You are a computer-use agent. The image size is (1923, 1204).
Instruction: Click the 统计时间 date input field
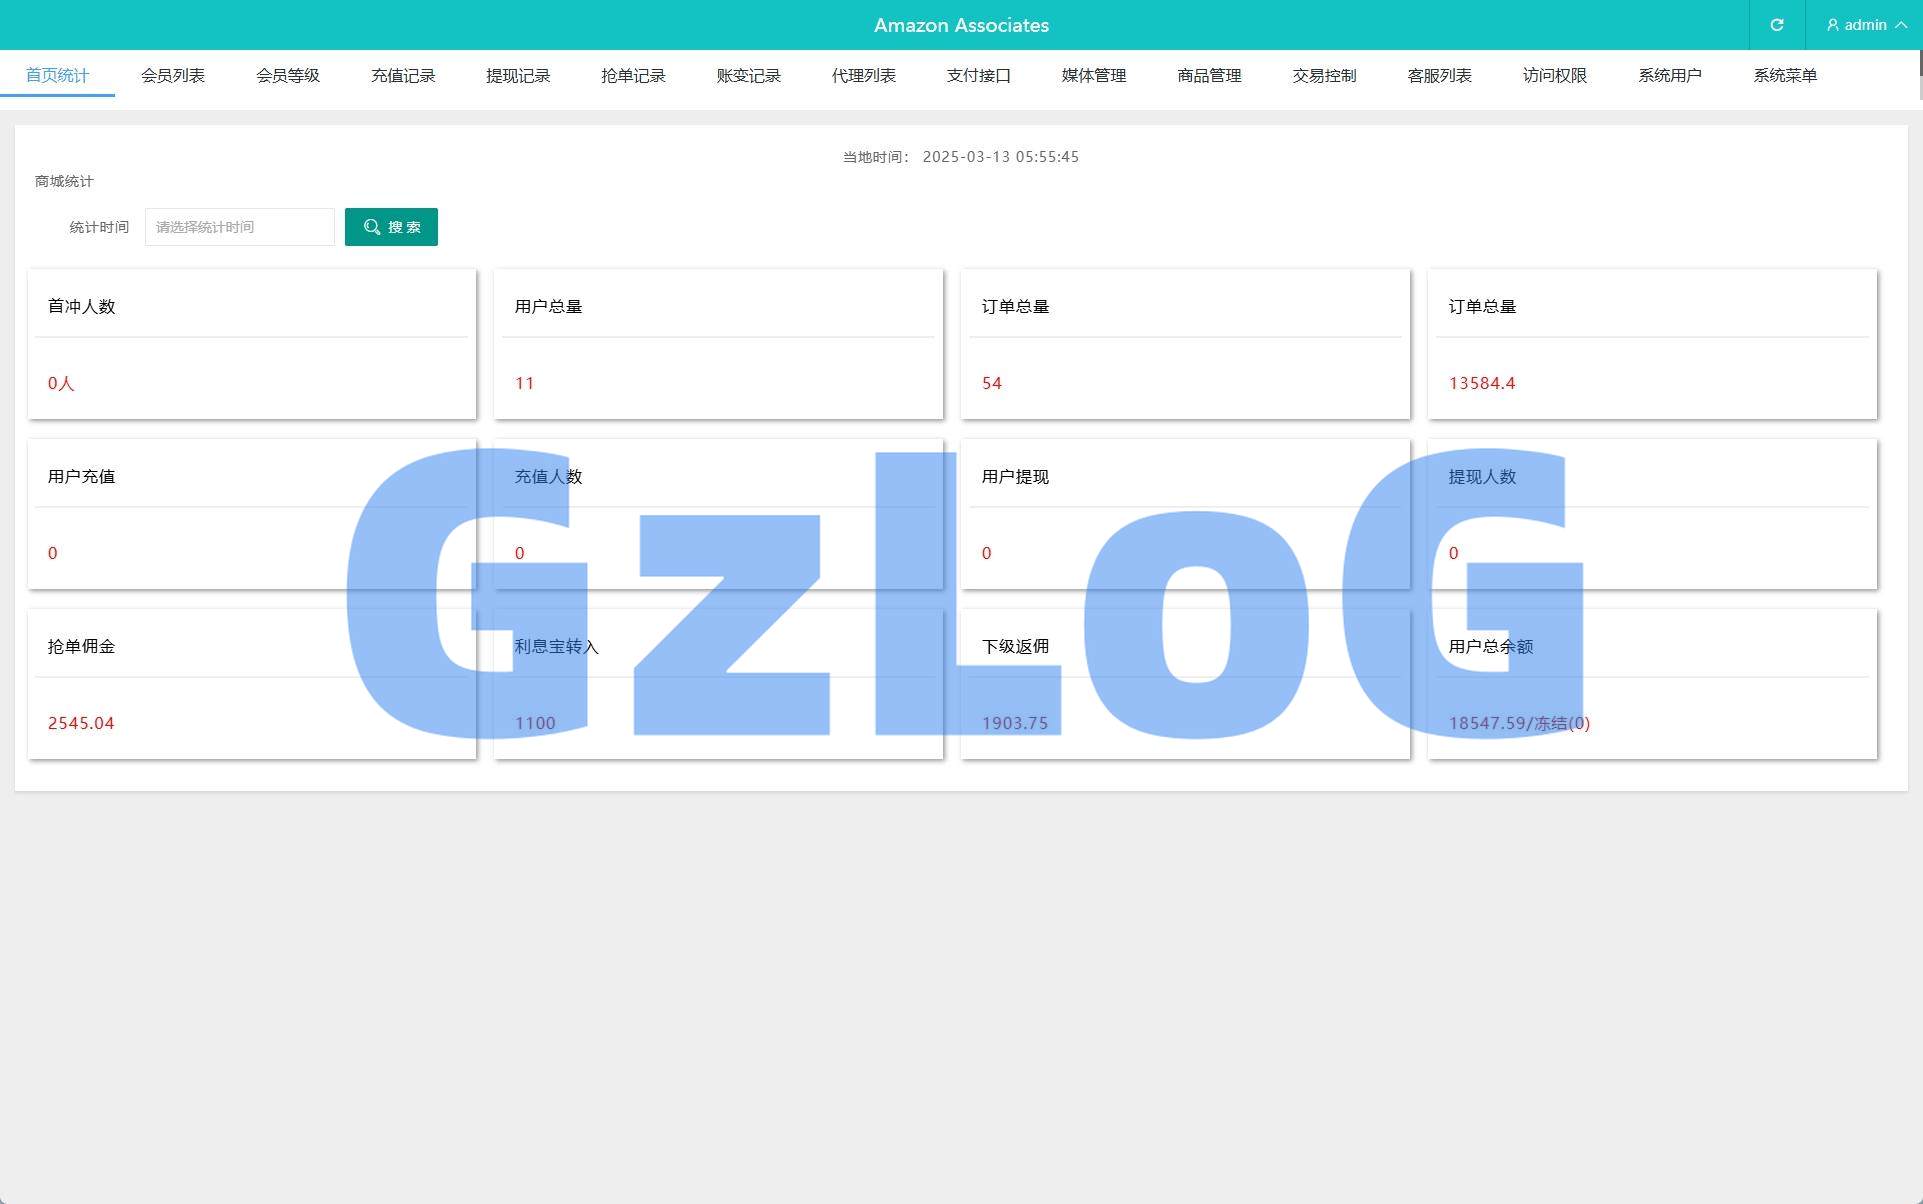[x=240, y=227]
